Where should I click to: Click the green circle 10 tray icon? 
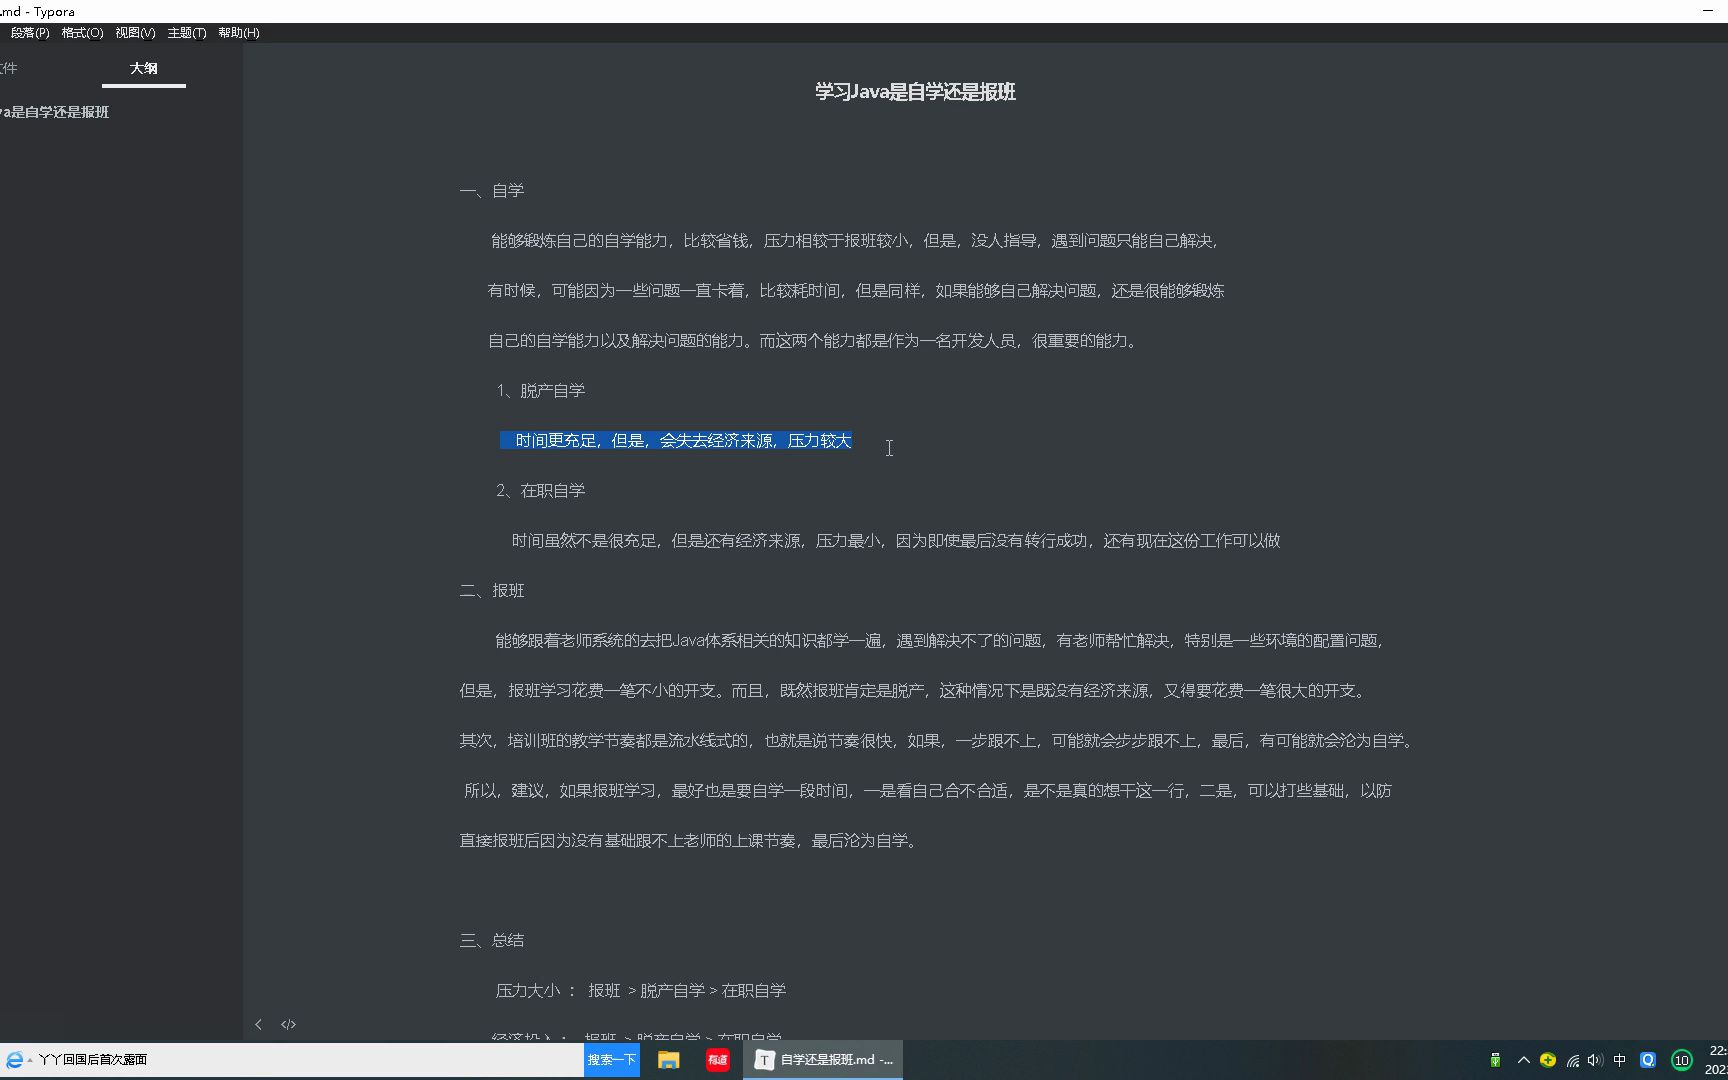click(x=1682, y=1060)
